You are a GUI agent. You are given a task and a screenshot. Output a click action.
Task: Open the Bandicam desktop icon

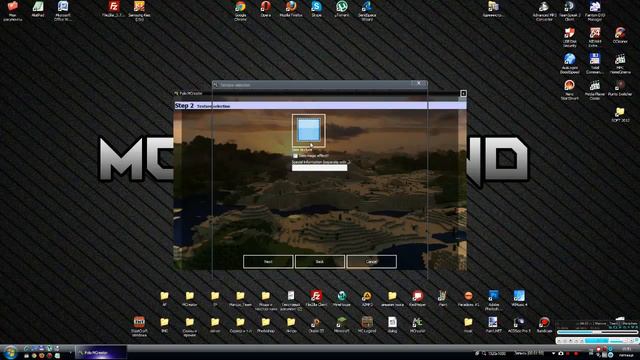pyautogui.click(x=544, y=325)
